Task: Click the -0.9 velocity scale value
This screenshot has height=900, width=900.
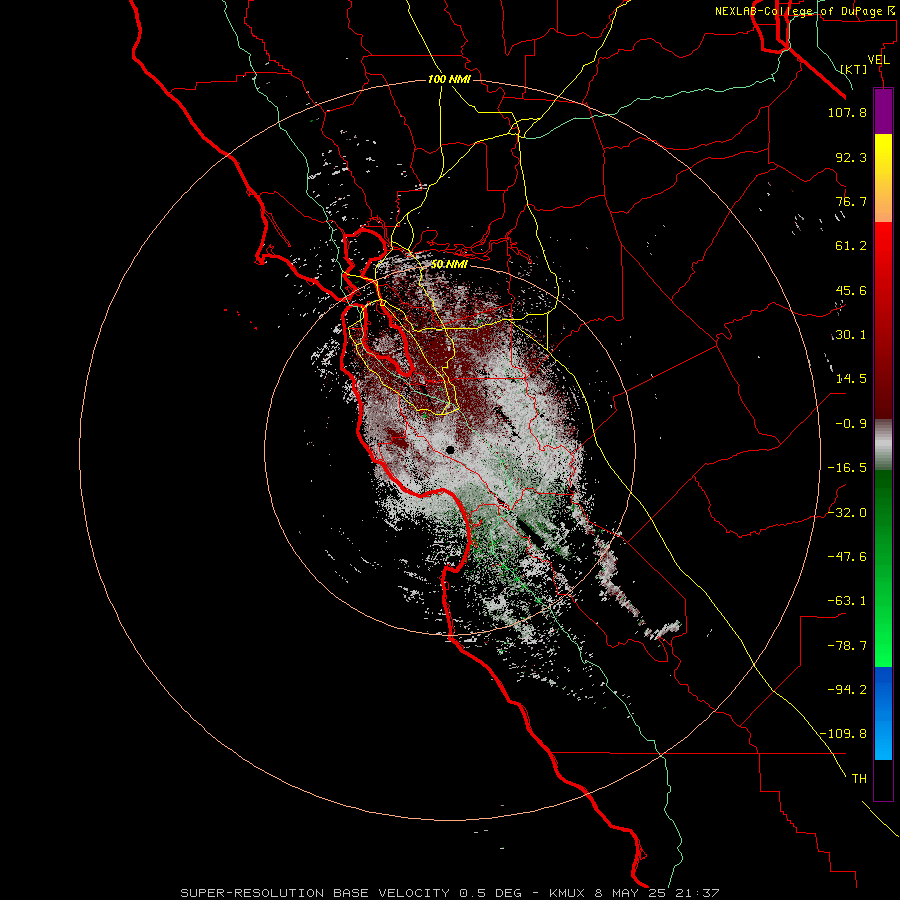Action: (851, 424)
